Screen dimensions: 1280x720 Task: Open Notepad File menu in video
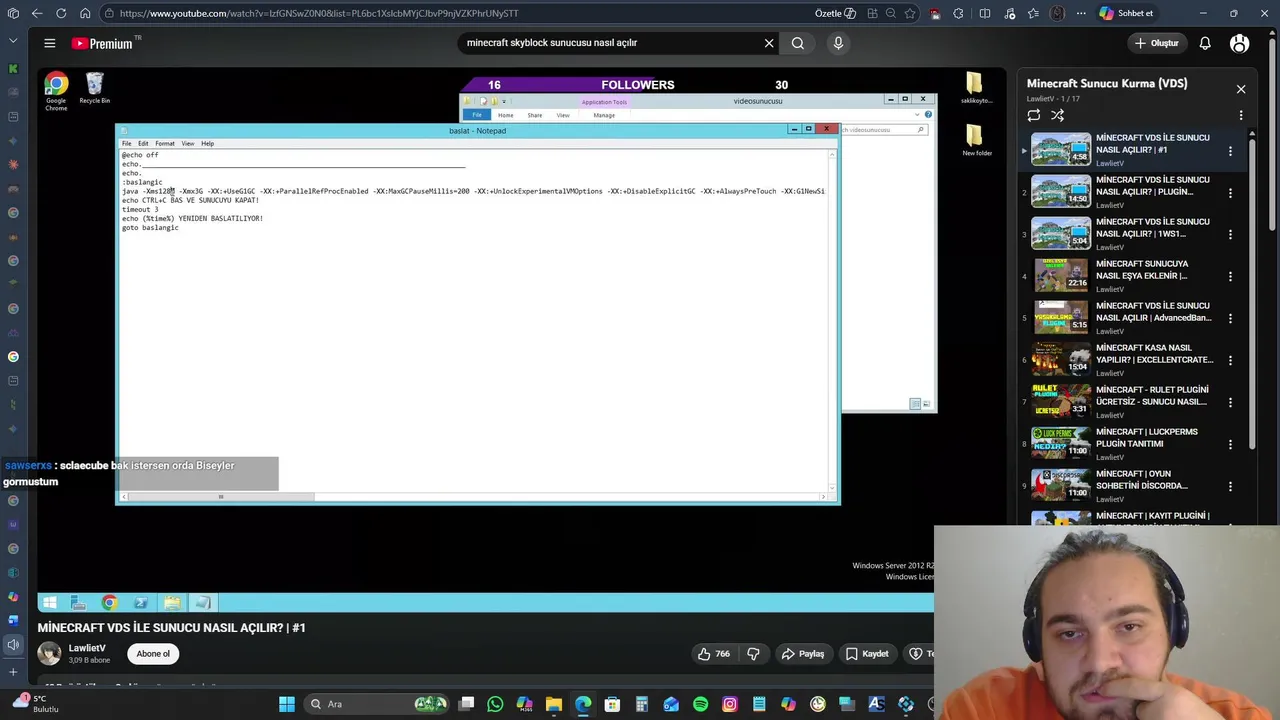click(x=126, y=143)
